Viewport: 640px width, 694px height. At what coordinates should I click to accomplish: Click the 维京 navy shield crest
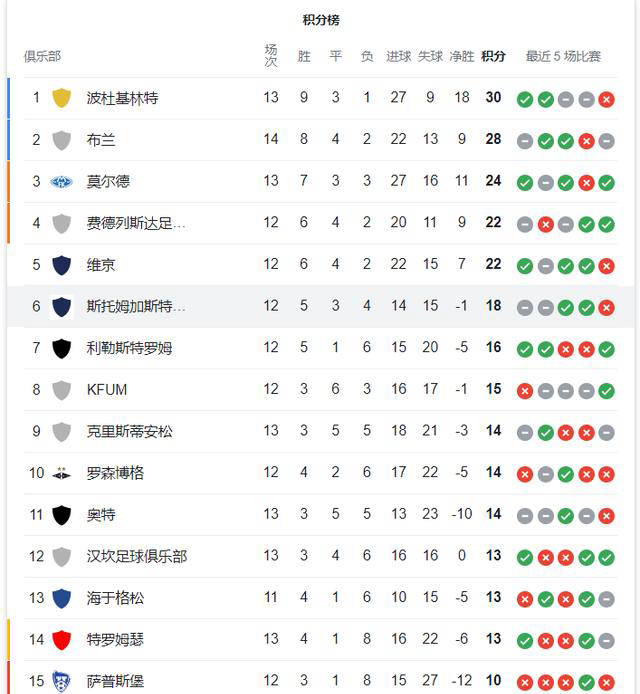[62, 265]
